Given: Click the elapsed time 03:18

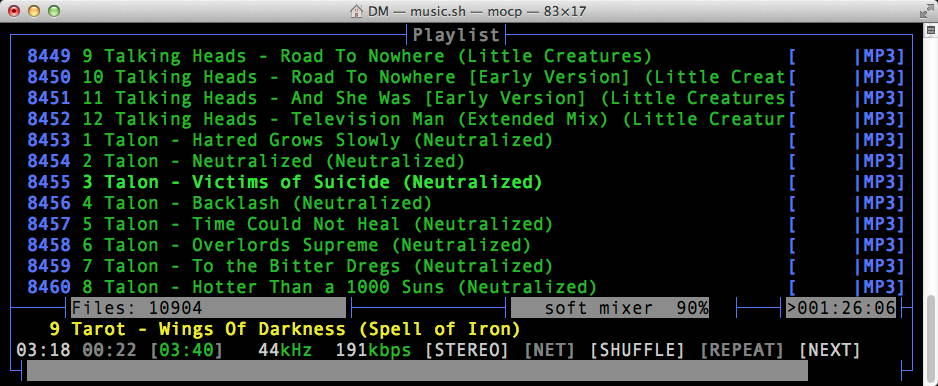Looking at the screenshot, I should [x=43, y=350].
